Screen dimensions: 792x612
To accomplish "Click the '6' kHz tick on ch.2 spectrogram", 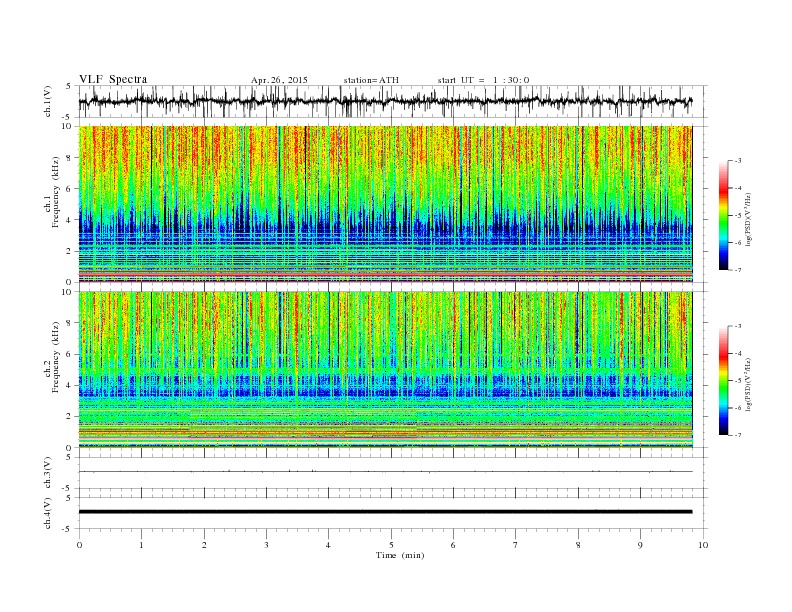I will pyautogui.click(x=70, y=354).
